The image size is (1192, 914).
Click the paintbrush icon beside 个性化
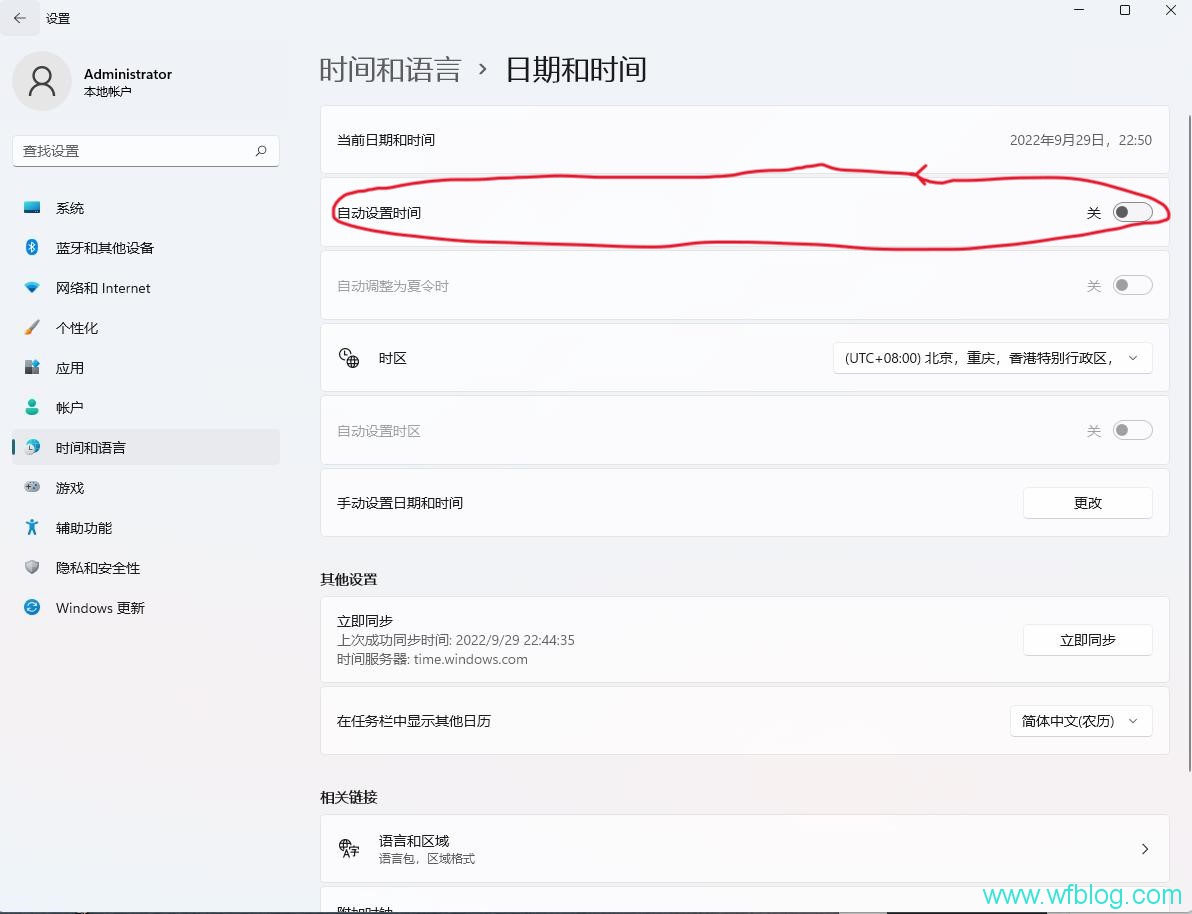(x=32, y=328)
